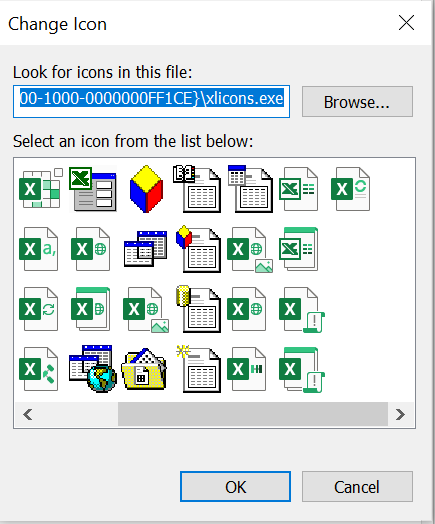Screen dimensions: 435x524
Task: Click the xlicons.exe file path field
Action: click(x=151, y=101)
